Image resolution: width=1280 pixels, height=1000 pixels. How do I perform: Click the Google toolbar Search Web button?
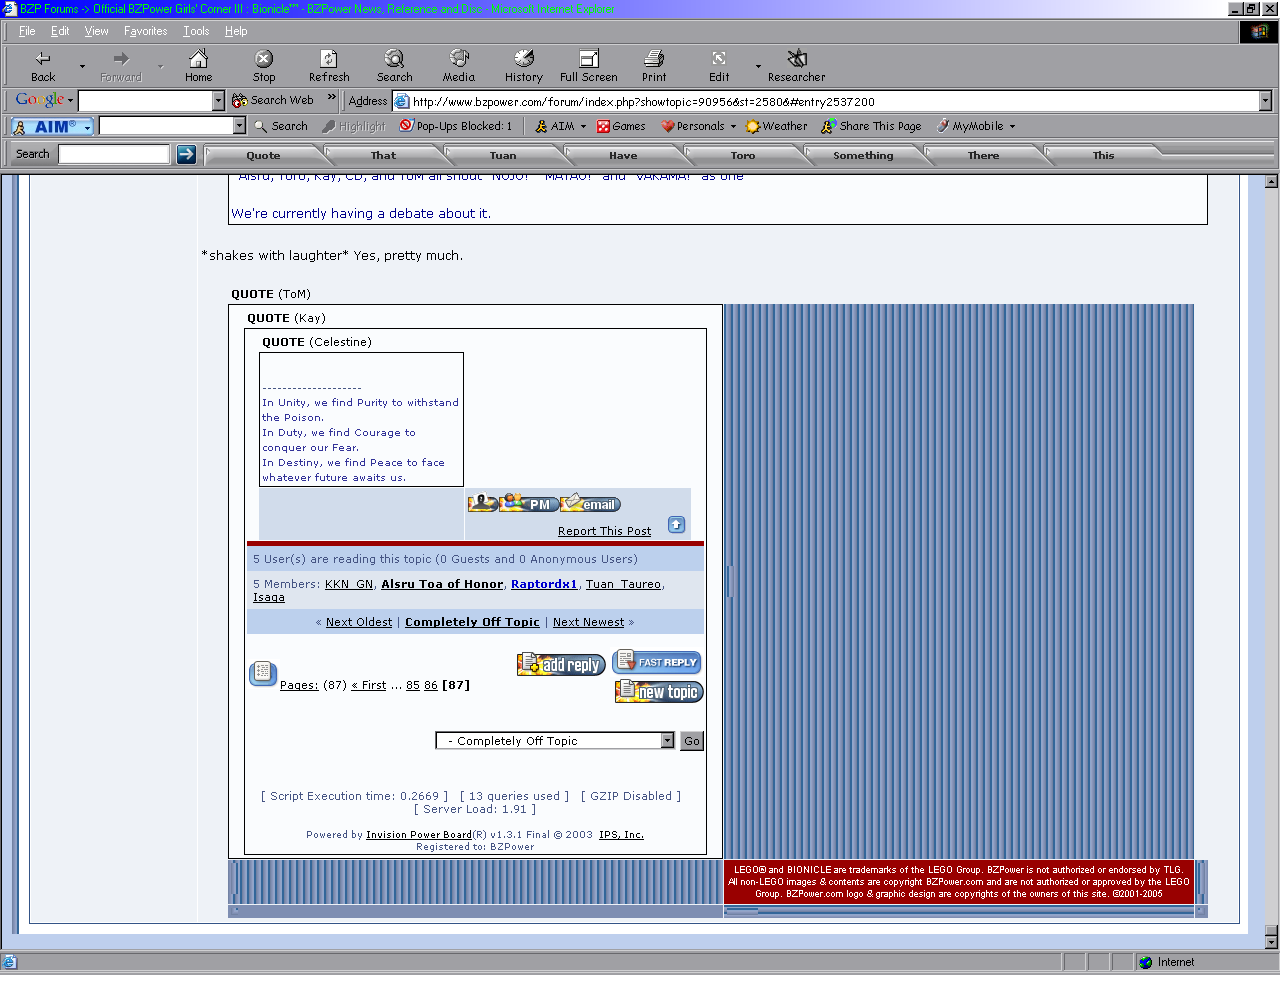(x=273, y=100)
